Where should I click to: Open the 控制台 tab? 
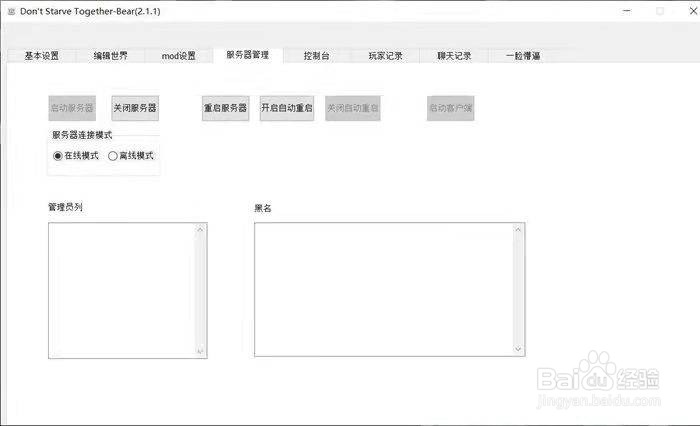317,56
